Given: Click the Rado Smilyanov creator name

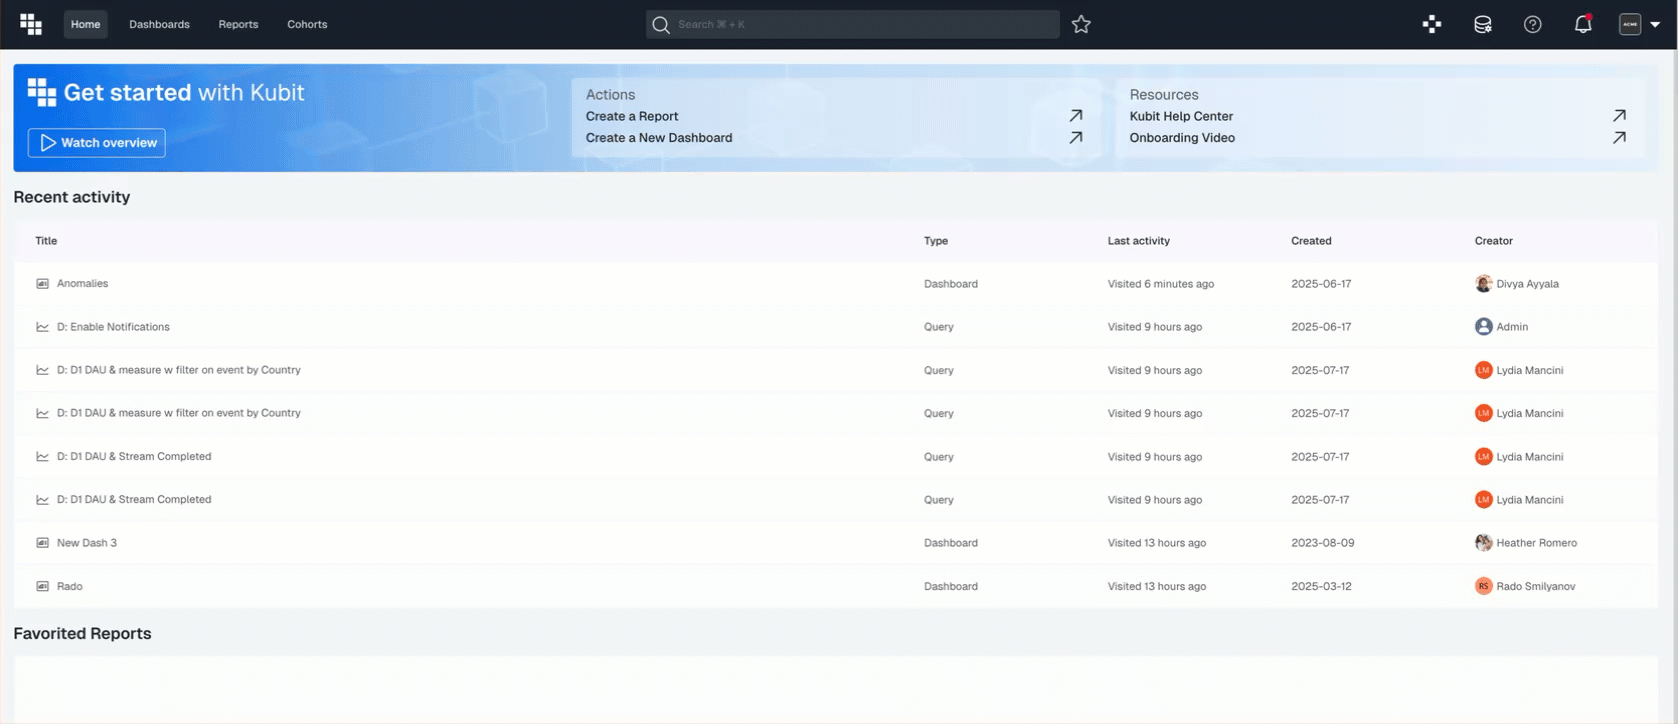Looking at the screenshot, I should click(1535, 586).
